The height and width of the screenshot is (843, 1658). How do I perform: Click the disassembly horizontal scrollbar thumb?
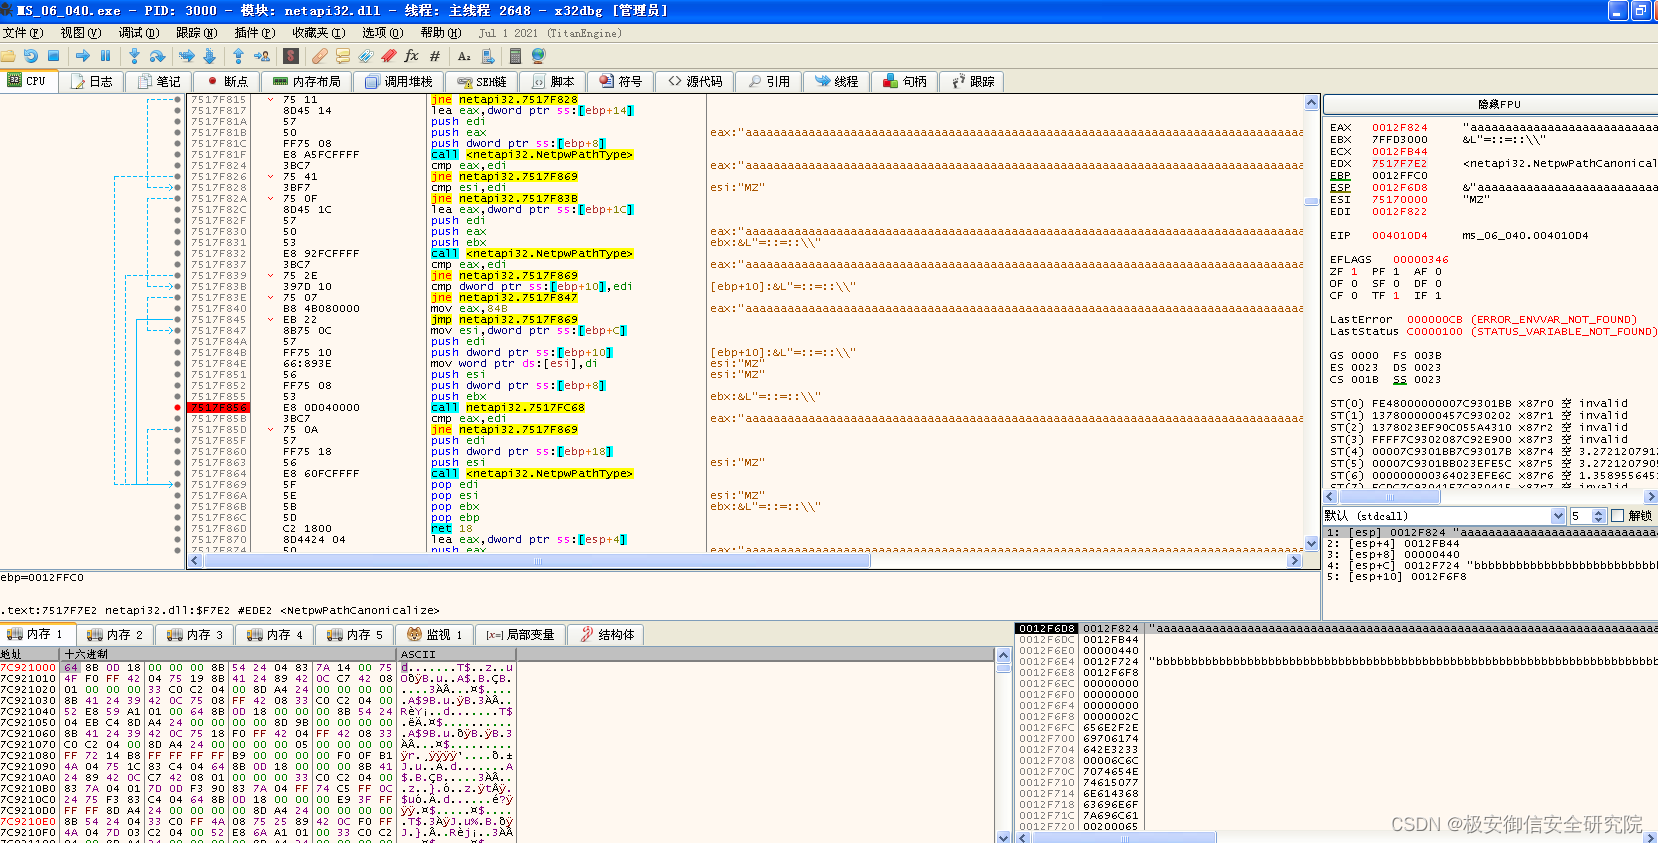[538, 561]
